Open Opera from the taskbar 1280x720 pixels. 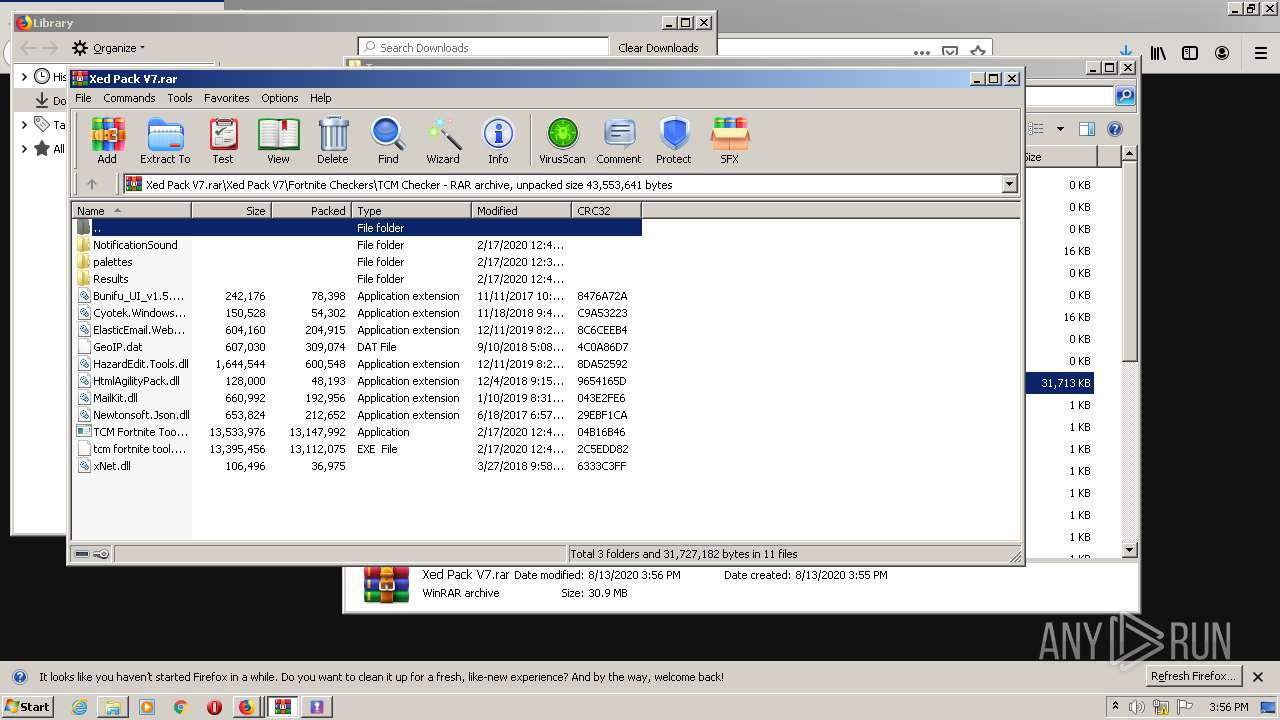(214, 707)
